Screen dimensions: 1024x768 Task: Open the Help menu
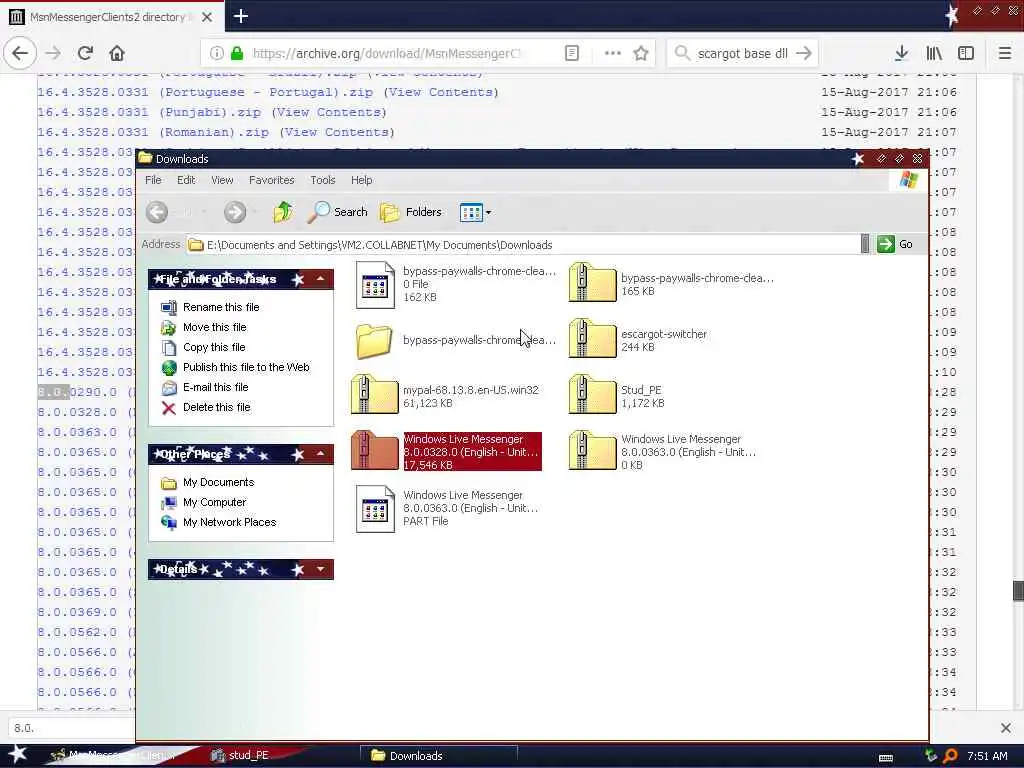361,180
